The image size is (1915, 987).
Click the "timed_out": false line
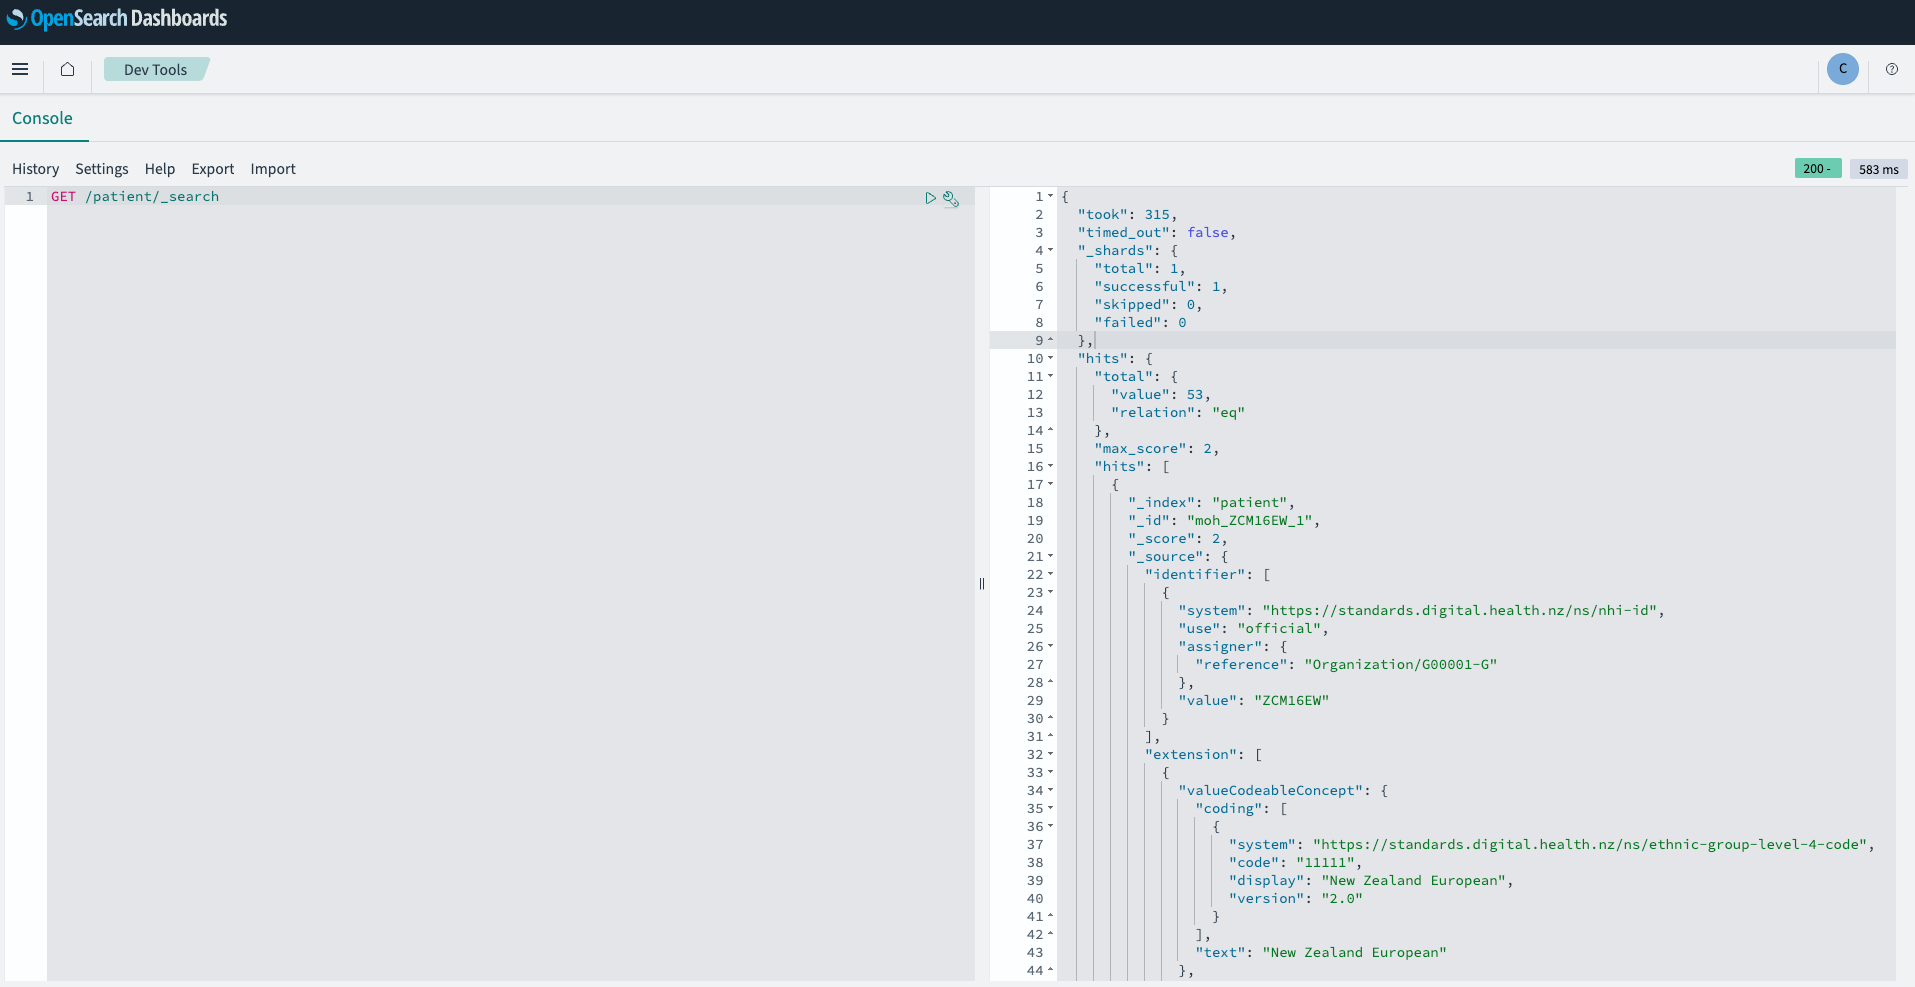[1156, 233]
